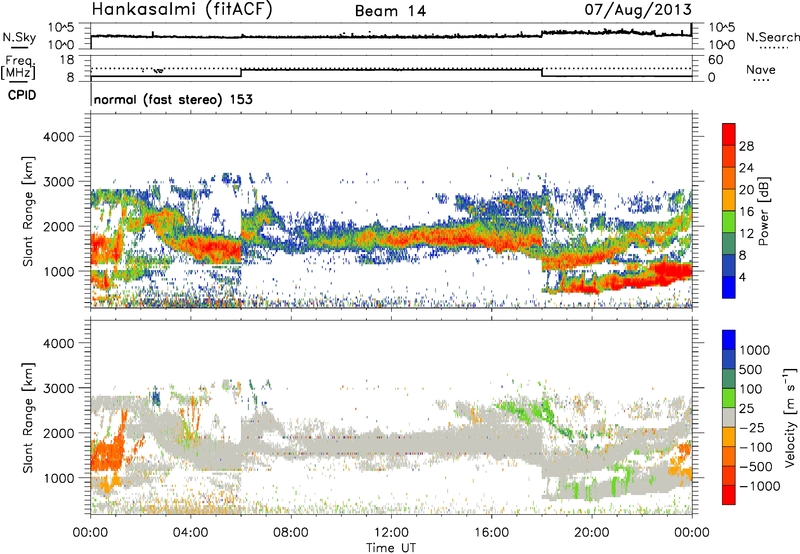
Task: Click the Velocity [m s-1] colorbar title
Action: (x=790, y=417)
